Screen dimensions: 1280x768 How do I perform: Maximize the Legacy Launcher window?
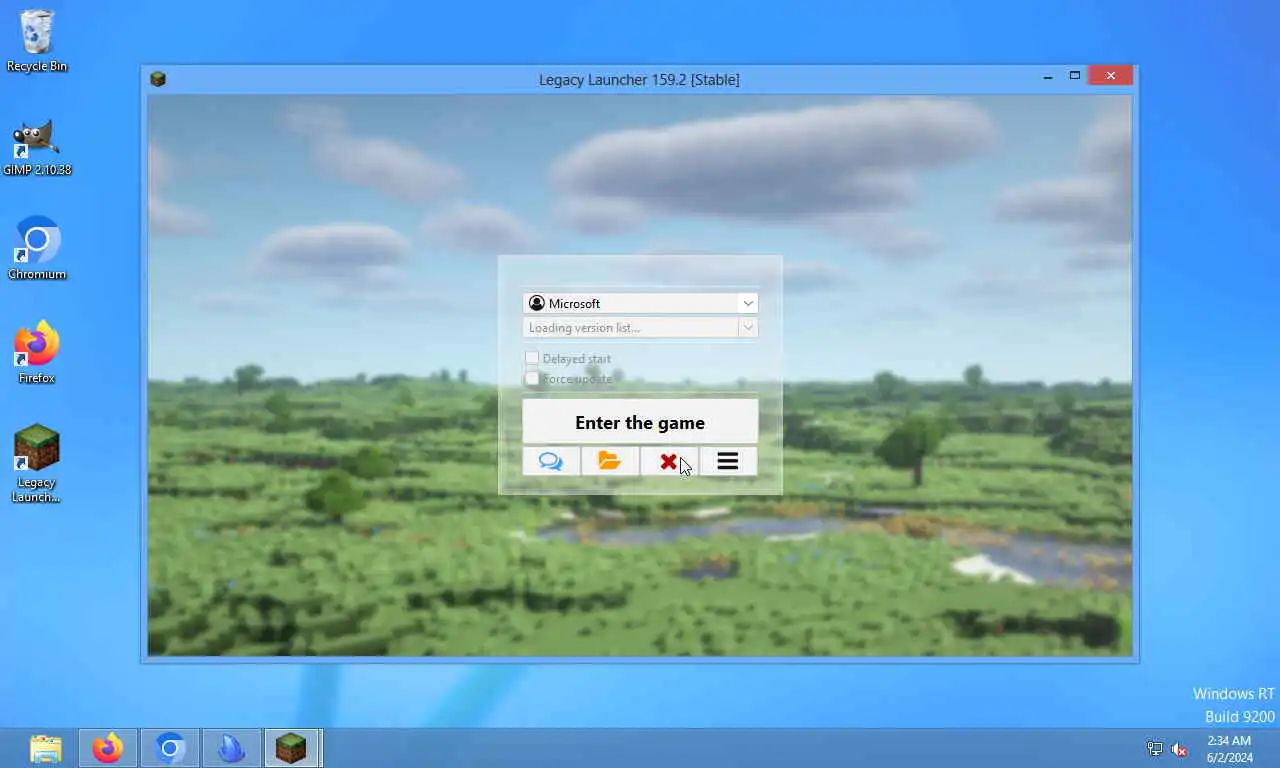pos(1075,76)
